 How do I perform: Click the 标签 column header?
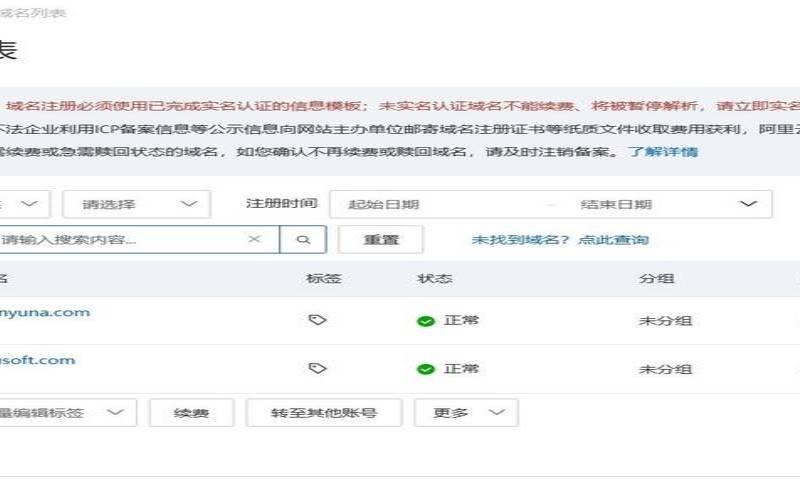click(323, 279)
